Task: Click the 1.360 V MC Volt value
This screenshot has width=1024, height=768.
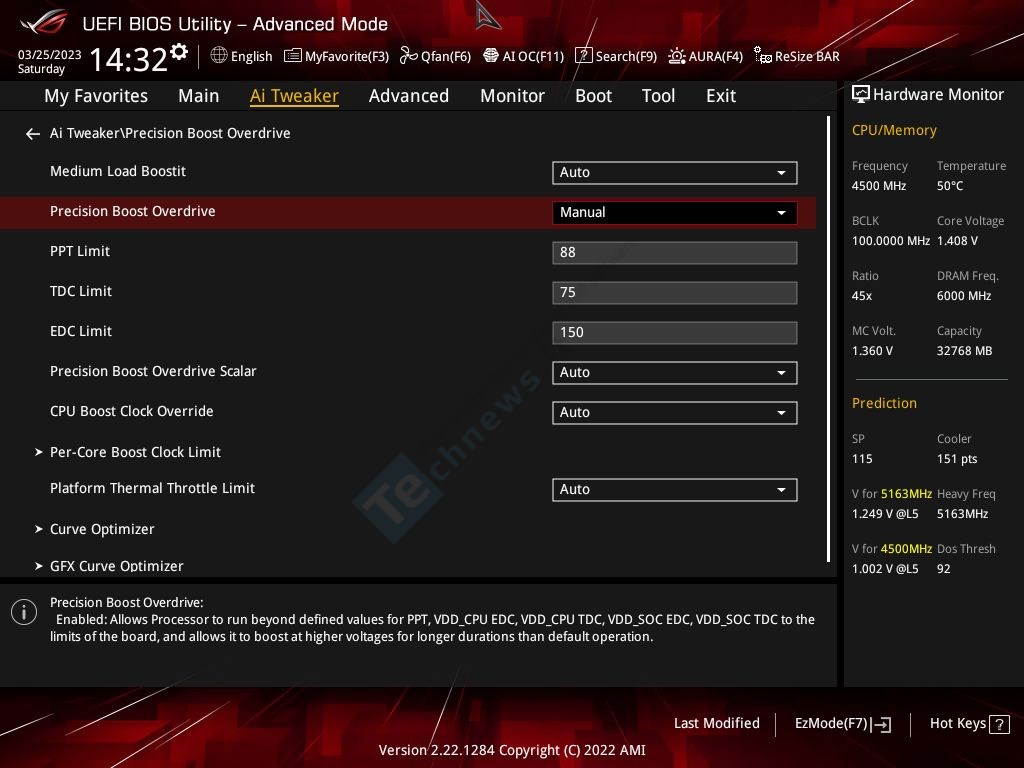Action: pos(872,351)
